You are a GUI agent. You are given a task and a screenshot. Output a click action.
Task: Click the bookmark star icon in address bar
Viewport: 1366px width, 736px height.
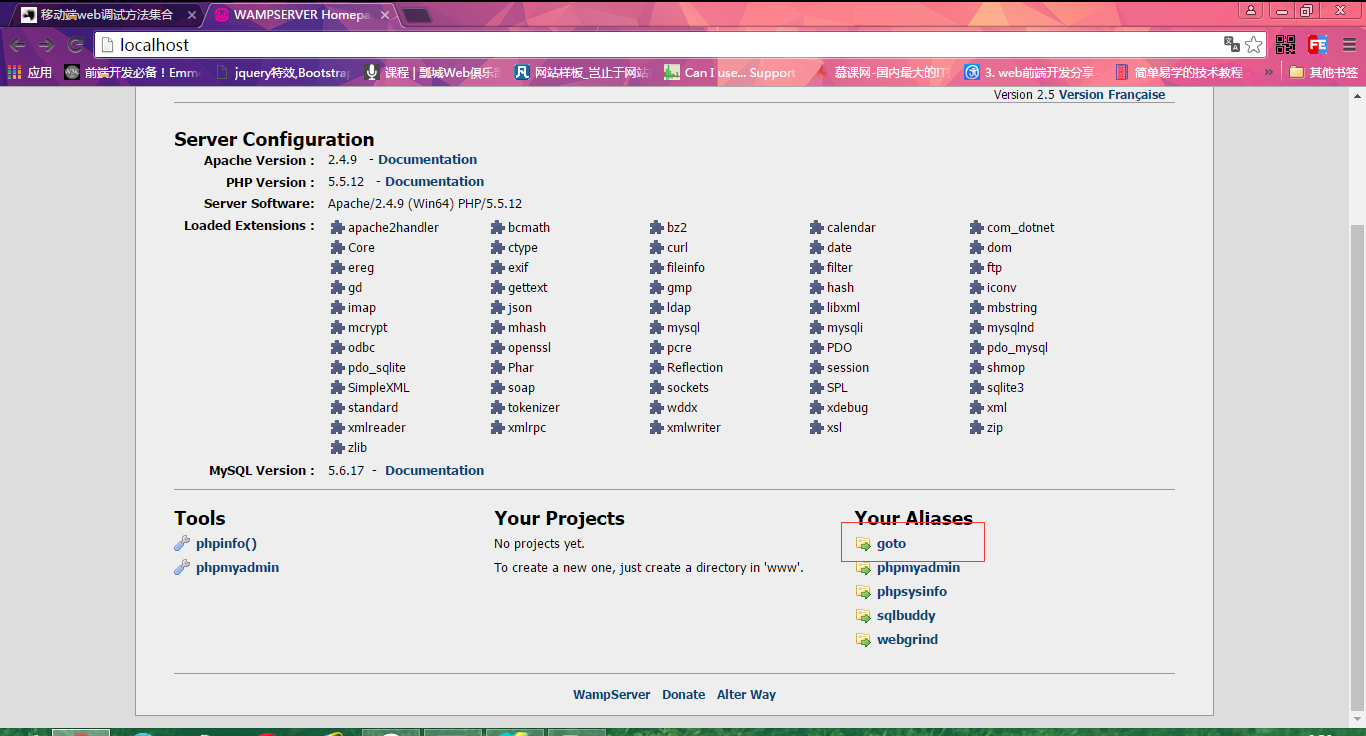point(1253,45)
